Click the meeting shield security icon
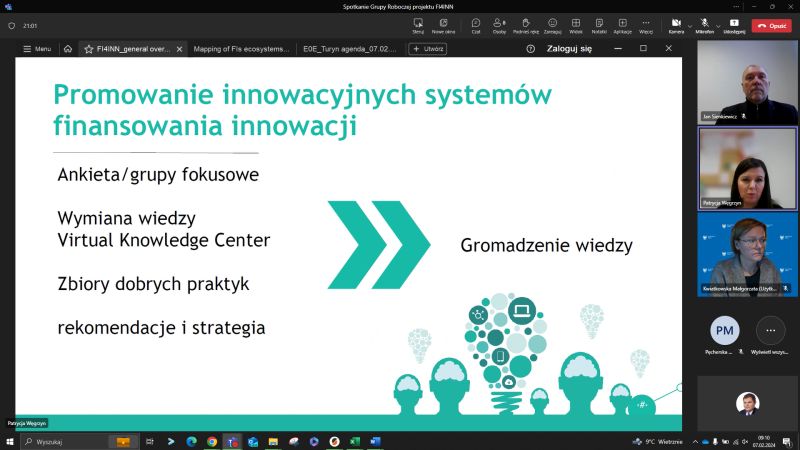Viewport: 800px width, 450px height. [x=12, y=26]
